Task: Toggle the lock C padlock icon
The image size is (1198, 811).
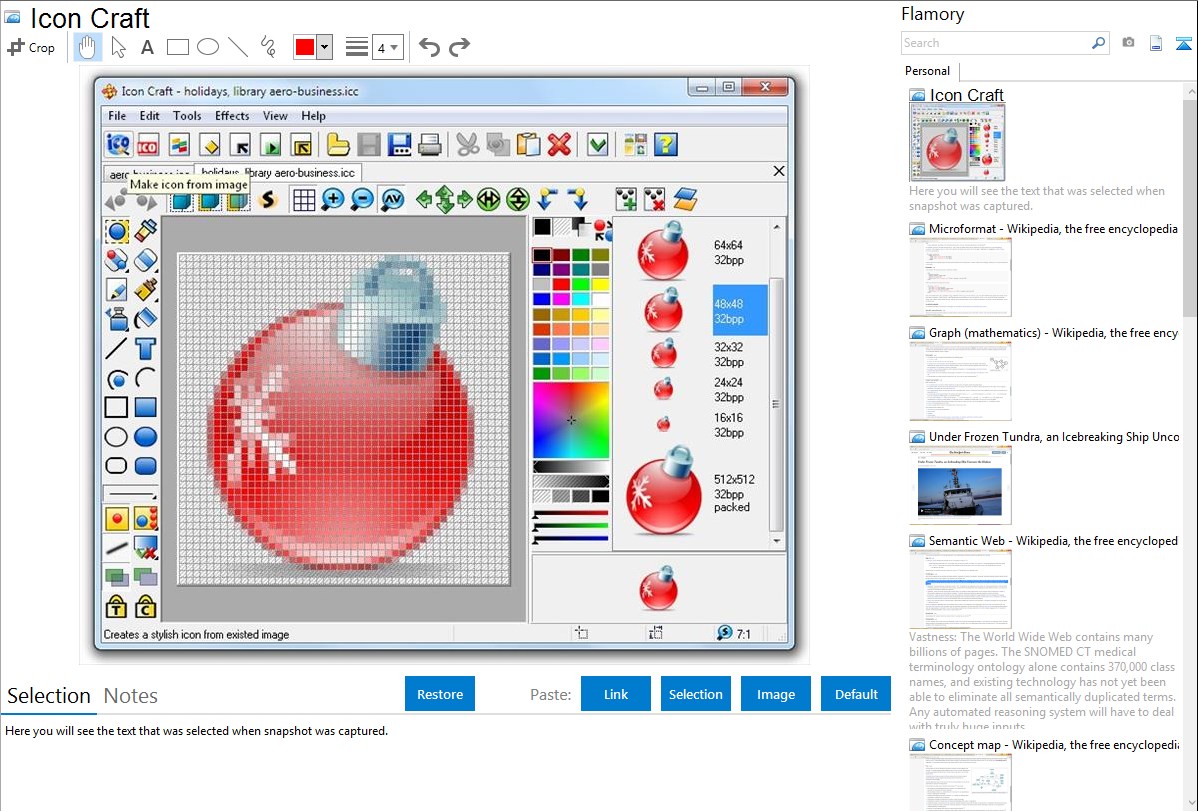Action: pos(145,606)
